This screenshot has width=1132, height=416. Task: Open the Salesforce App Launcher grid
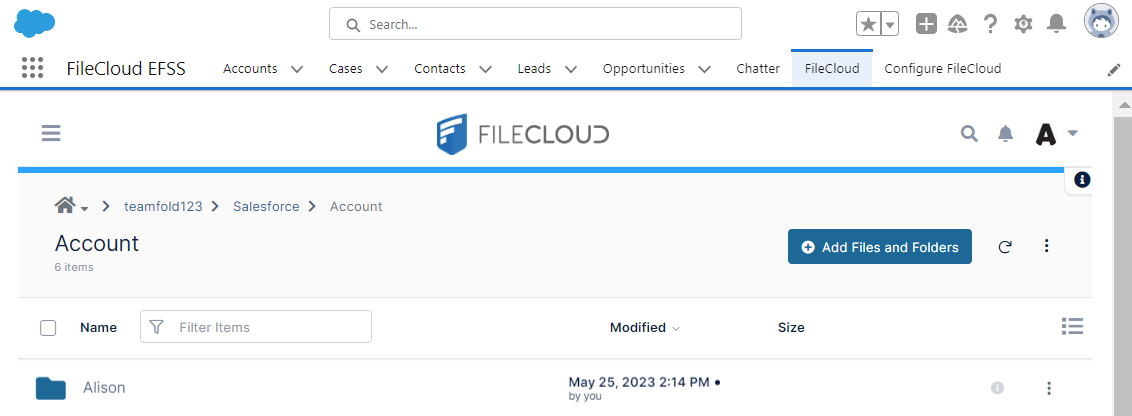(x=32, y=68)
